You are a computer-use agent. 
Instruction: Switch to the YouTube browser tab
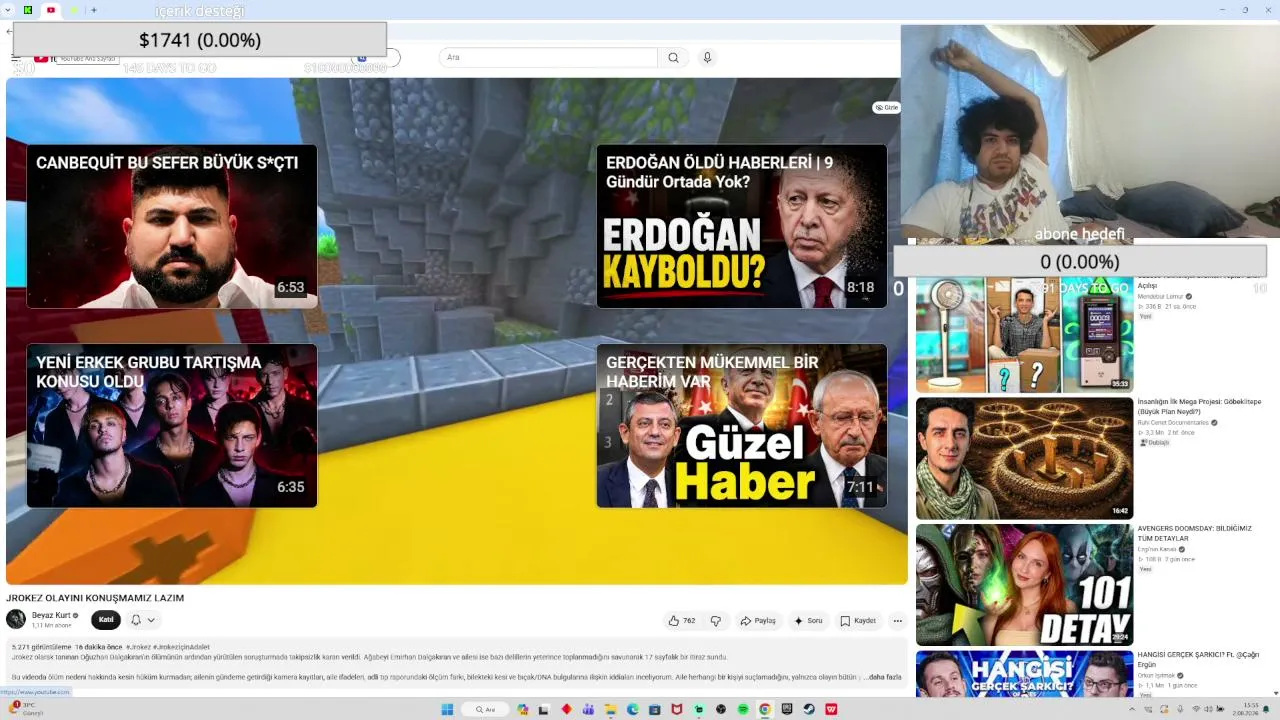50,10
